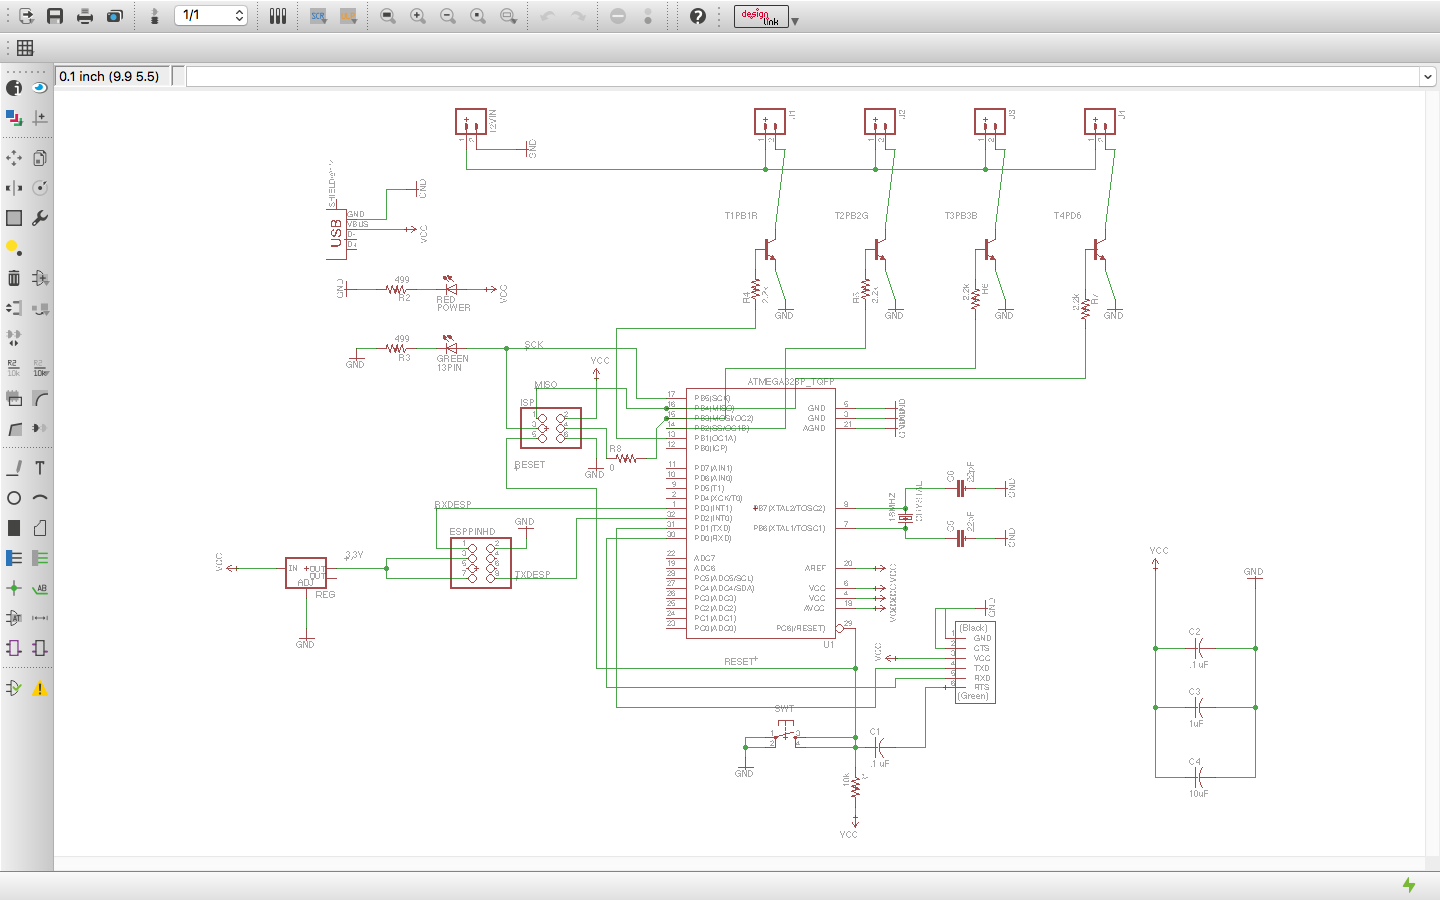Zoom in with the plus magnifier
The width and height of the screenshot is (1440, 900).
418,16
